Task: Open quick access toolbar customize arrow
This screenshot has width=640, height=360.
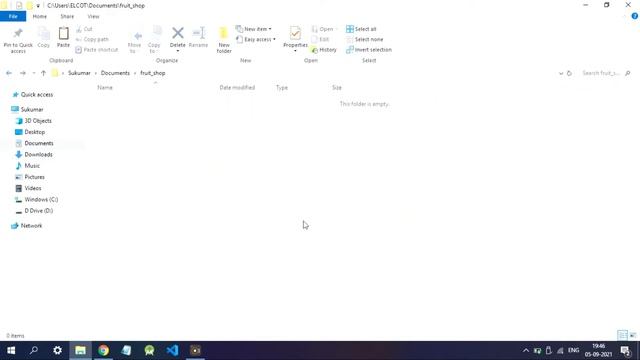Action: tap(38, 6)
